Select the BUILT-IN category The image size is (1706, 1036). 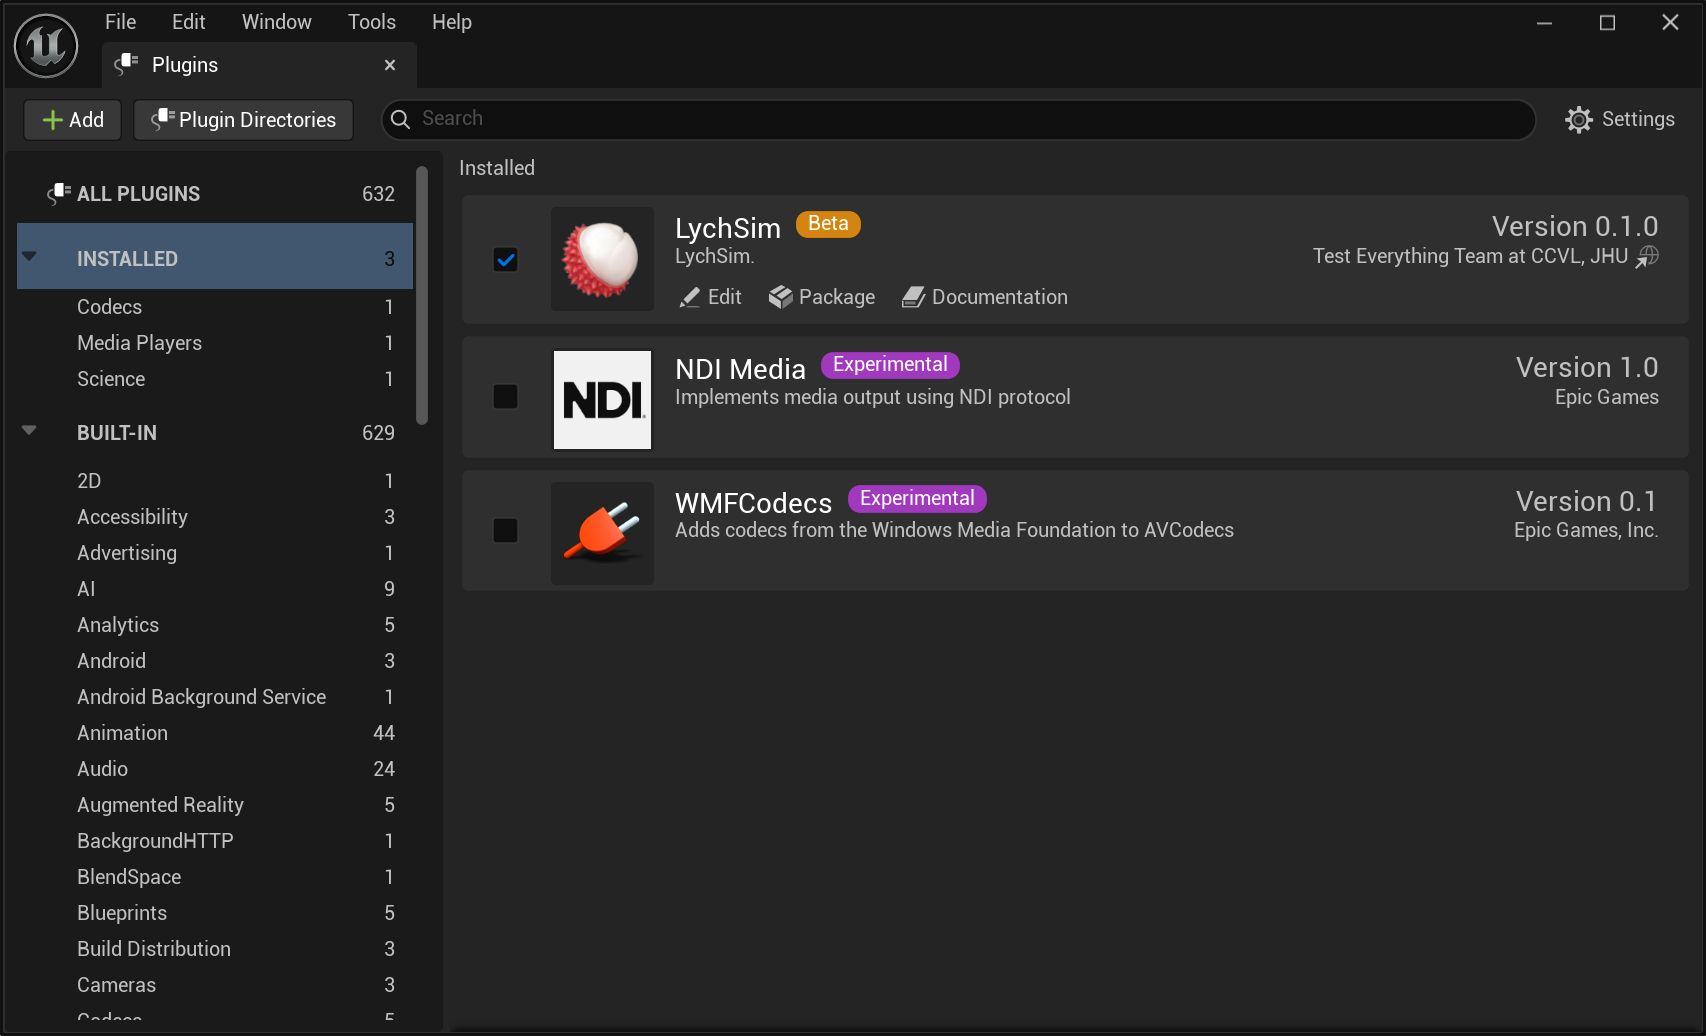point(215,433)
